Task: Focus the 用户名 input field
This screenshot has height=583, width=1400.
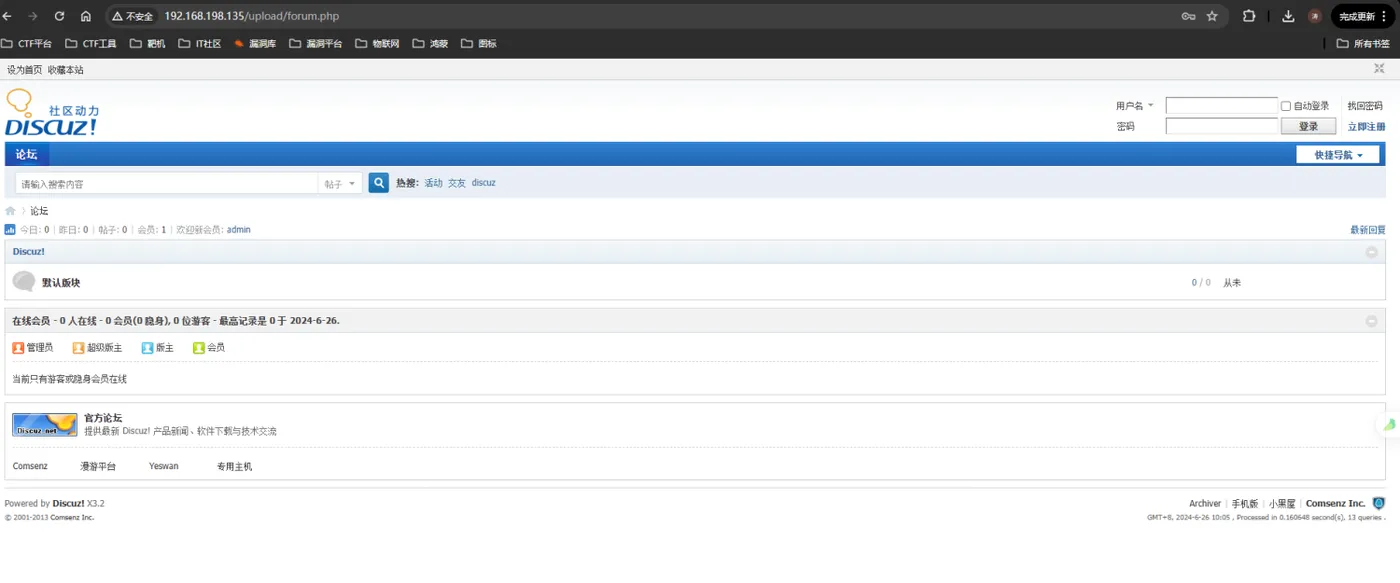Action: [x=1222, y=105]
